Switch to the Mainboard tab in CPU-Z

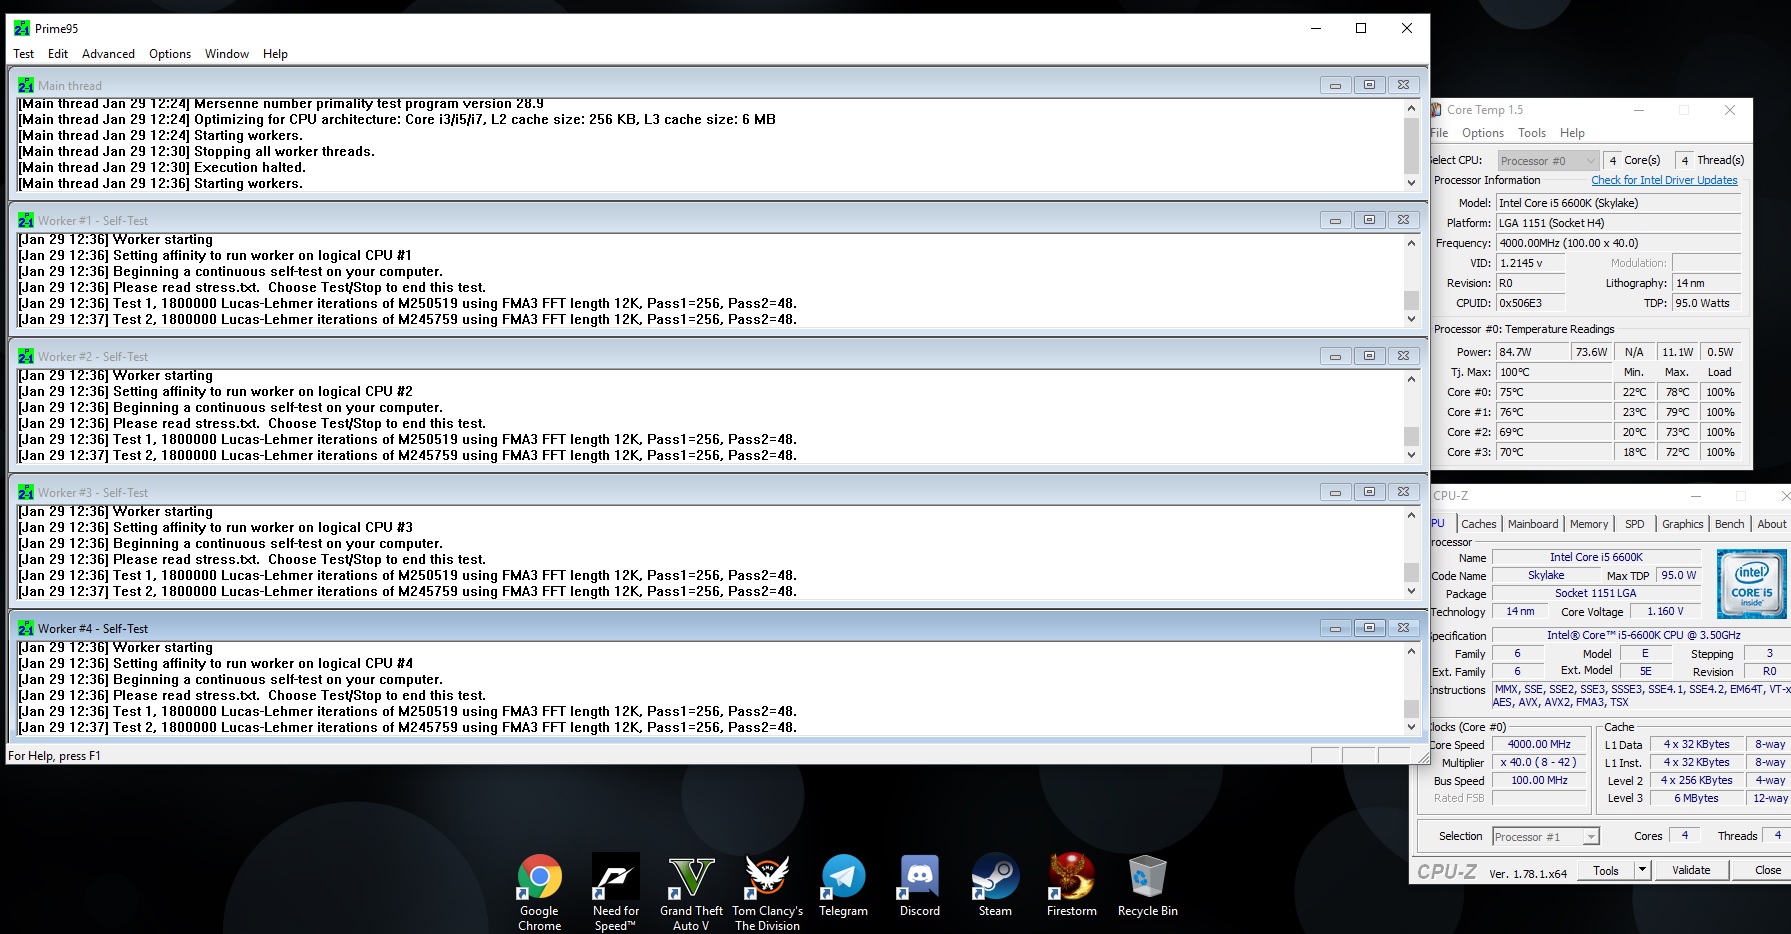[x=1533, y=524]
